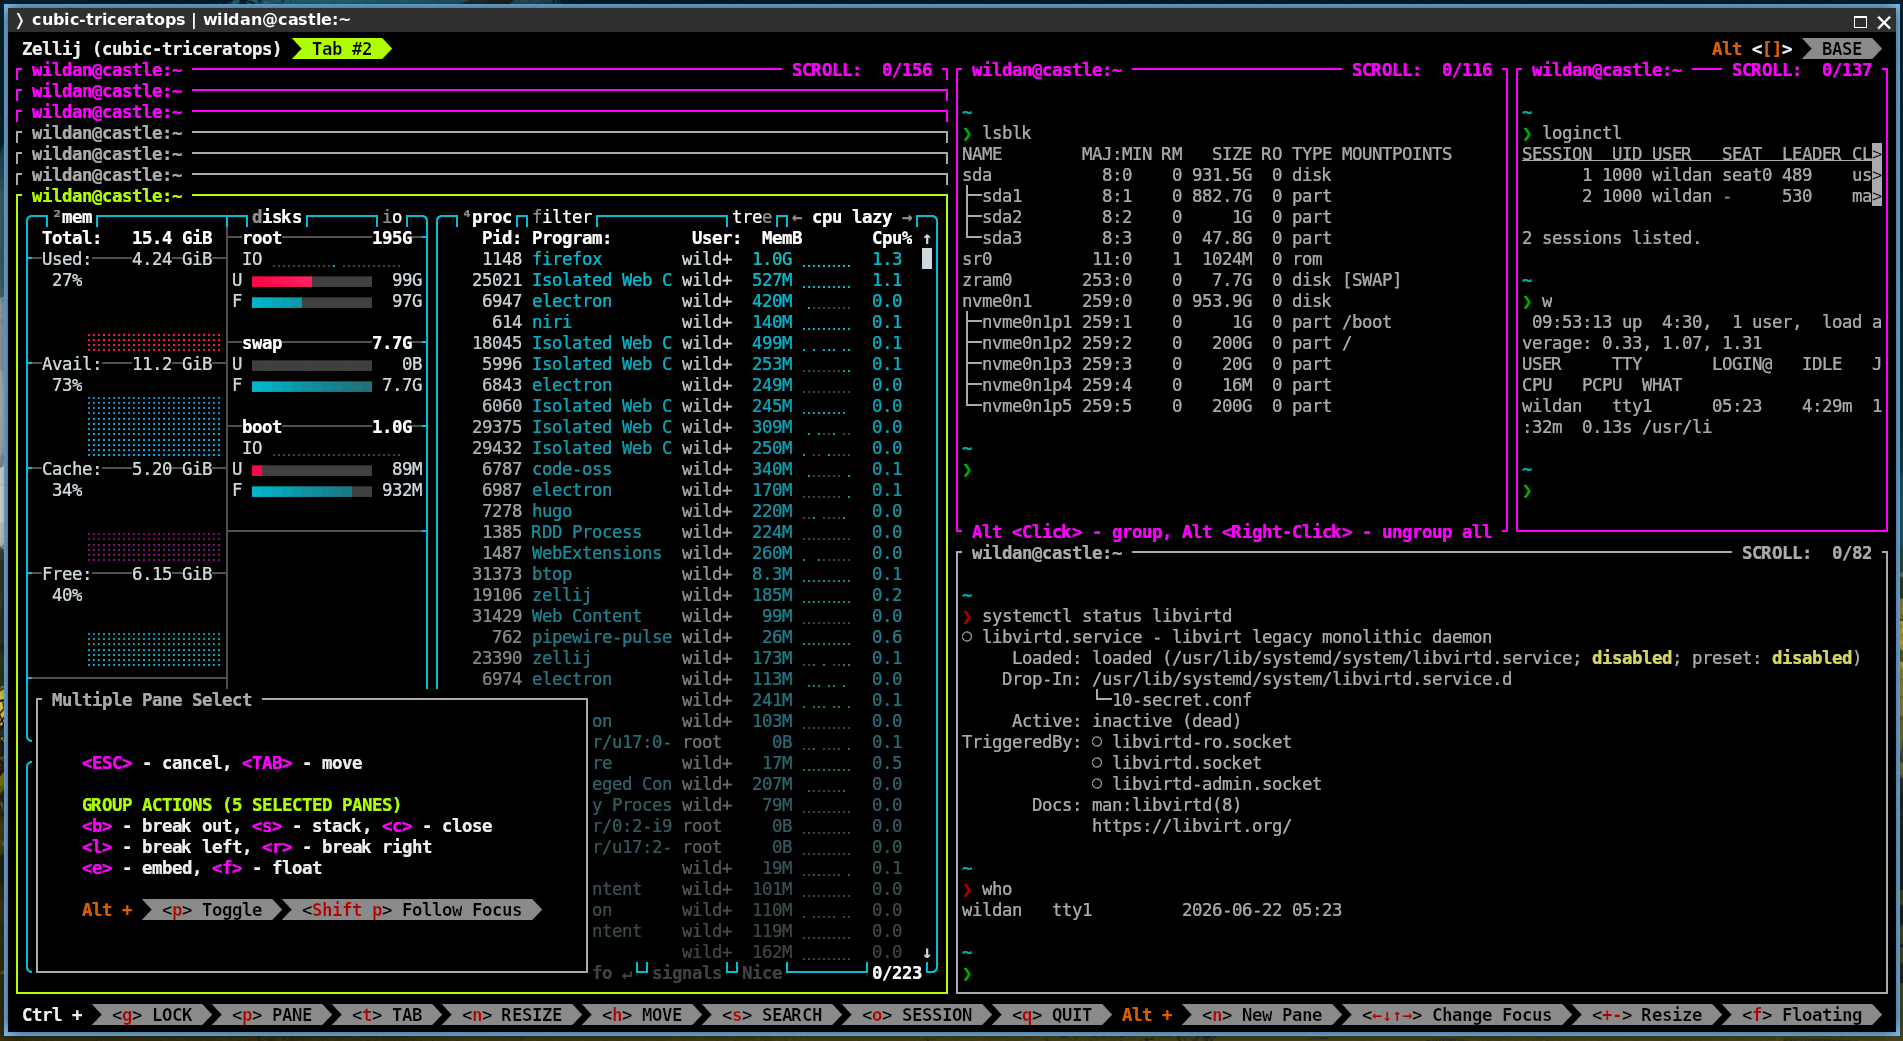Click left arrow beside cpu lazy sorting
The height and width of the screenshot is (1041, 1903).
coord(797,217)
